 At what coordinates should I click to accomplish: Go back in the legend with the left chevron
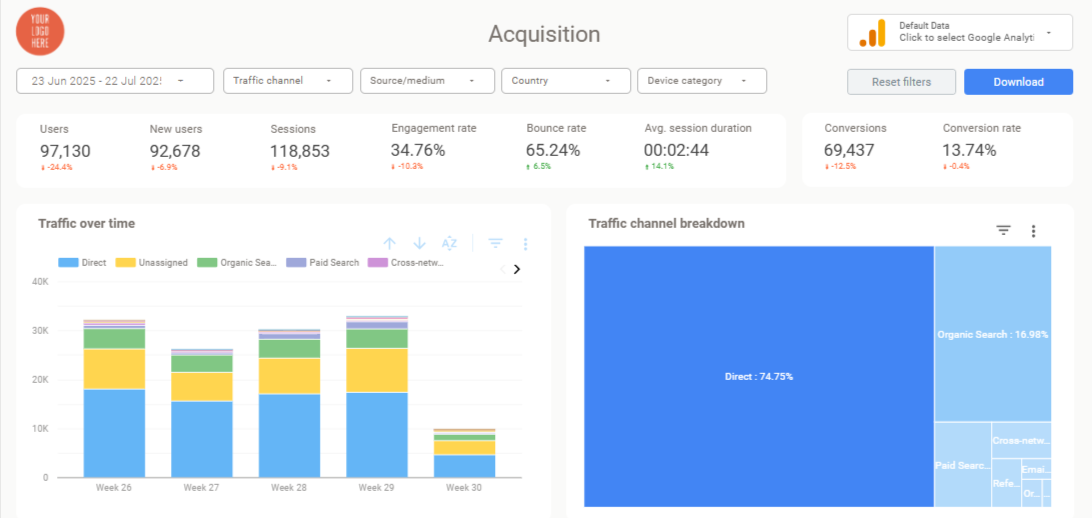(504, 269)
